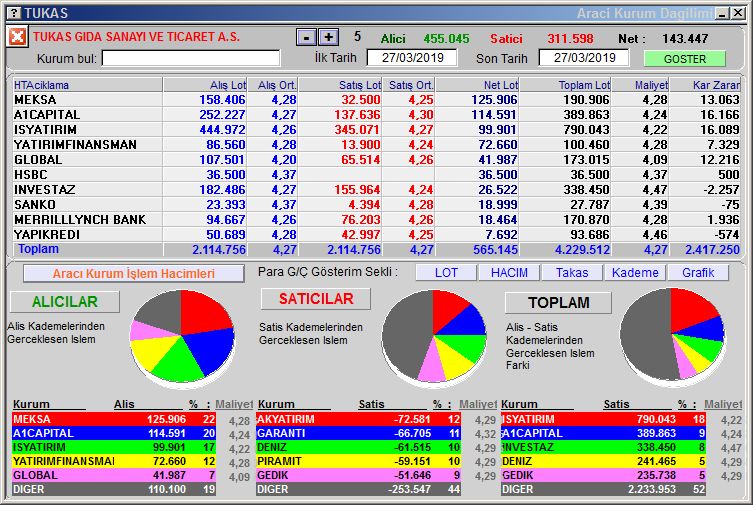Viewport: 753px width, 505px height.
Task: Click the TOPLAM button
Action: 559,302
